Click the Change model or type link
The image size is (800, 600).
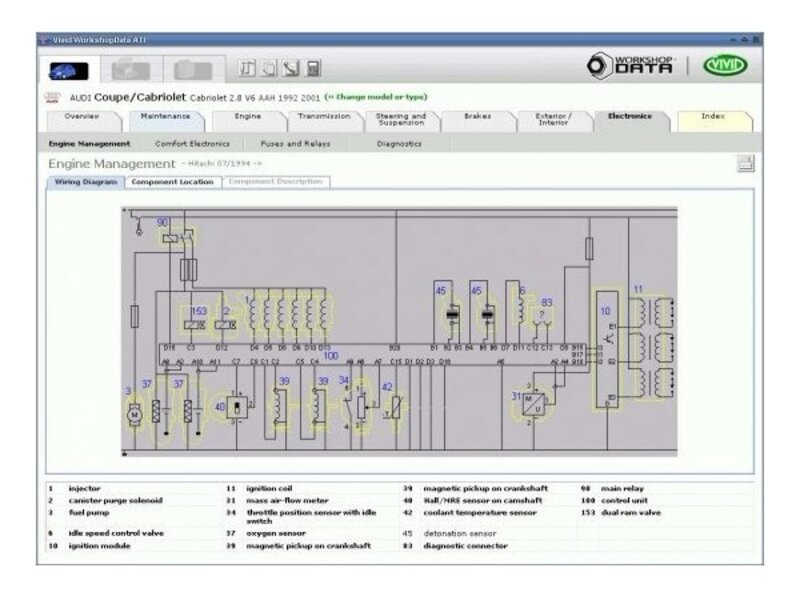tap(376, 97)
